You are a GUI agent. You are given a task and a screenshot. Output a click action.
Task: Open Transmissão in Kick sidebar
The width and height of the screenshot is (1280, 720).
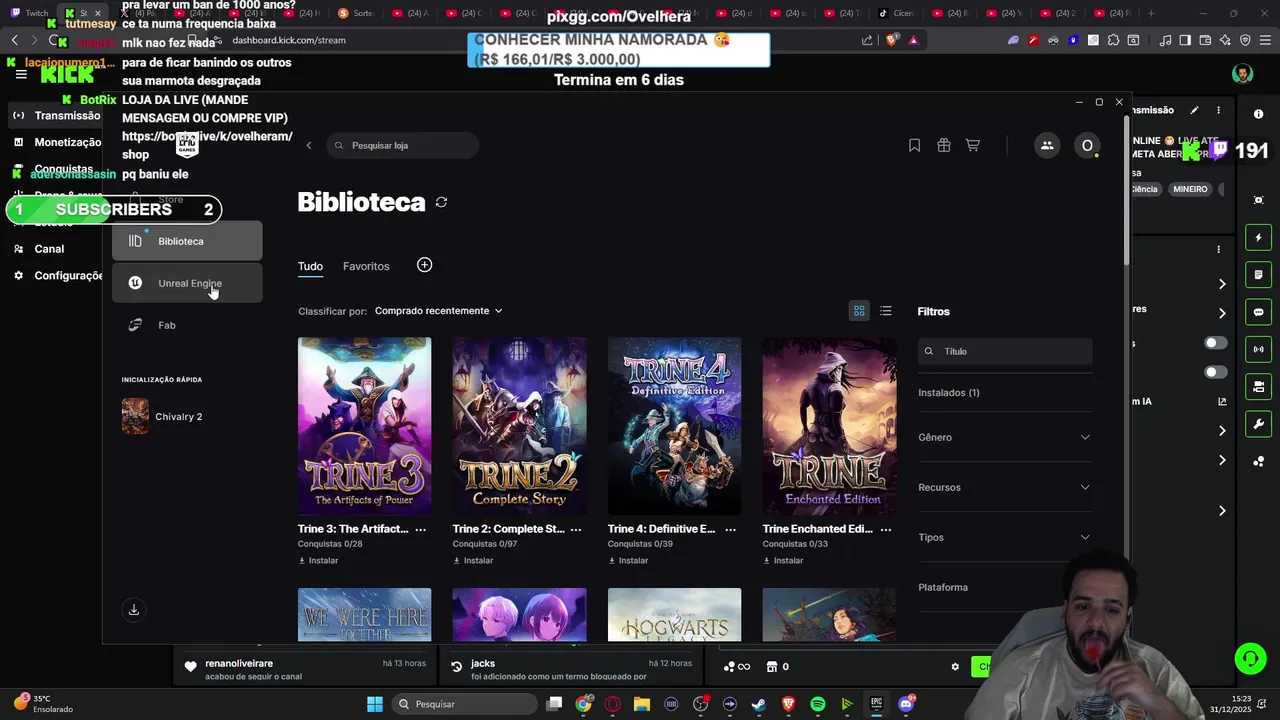[x=57, y=115]
